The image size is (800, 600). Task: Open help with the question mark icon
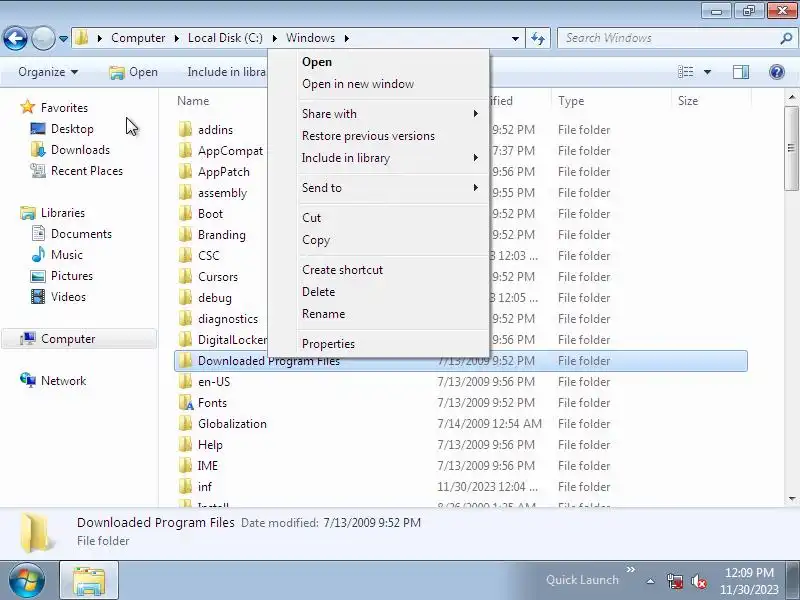coord(777,72)
